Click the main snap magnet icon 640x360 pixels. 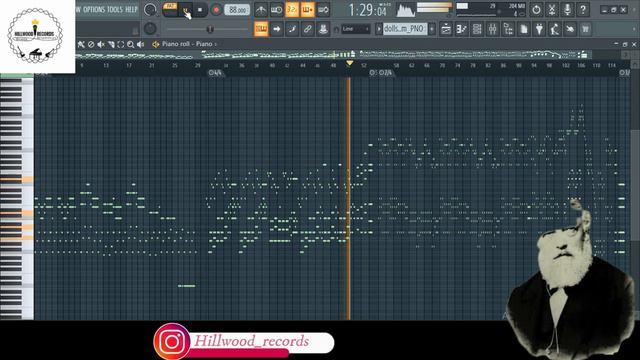337,29
